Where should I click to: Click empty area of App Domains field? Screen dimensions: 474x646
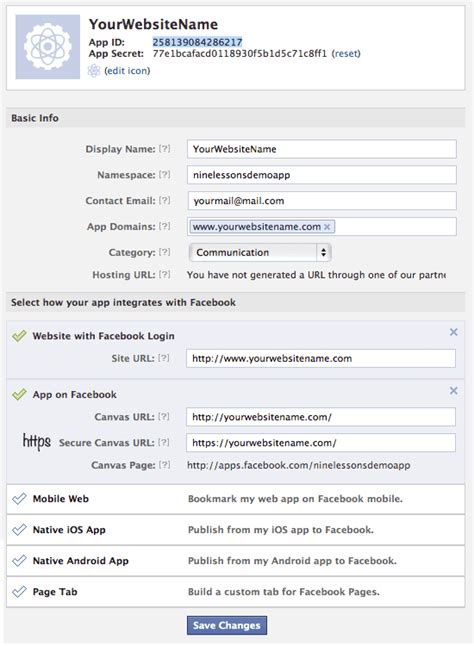coord(395,227)
